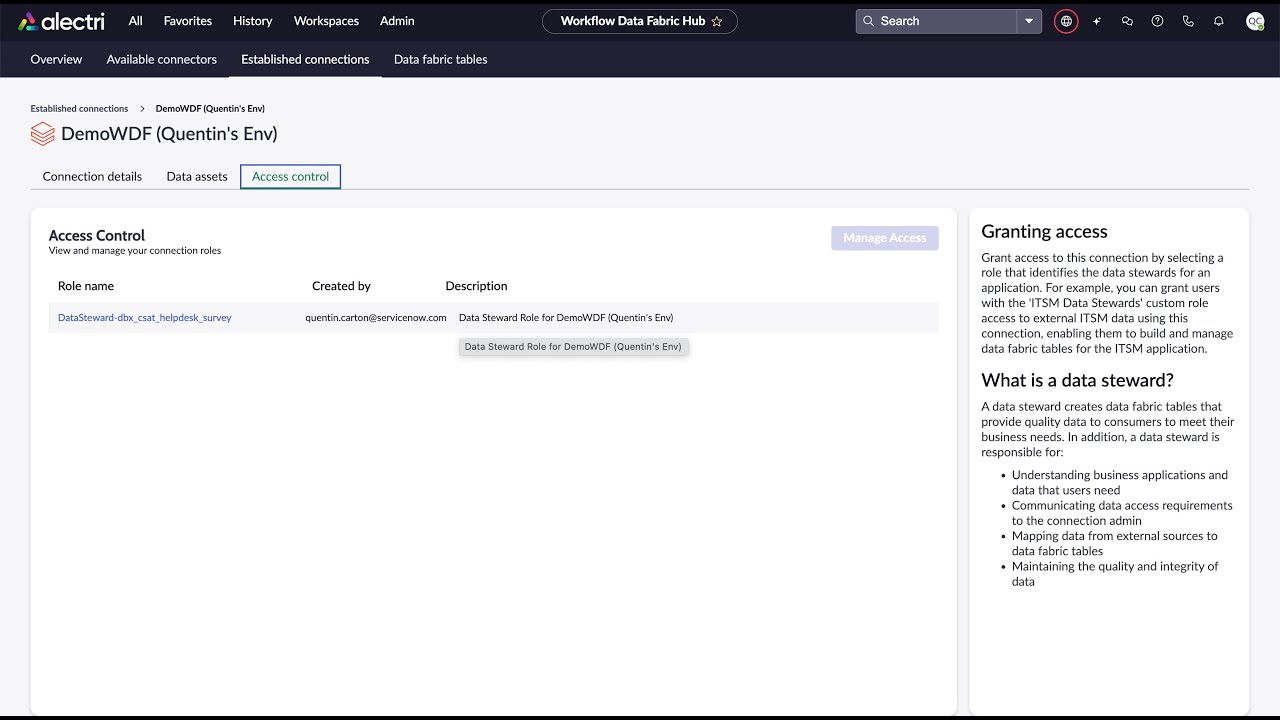1280x720 pixels.
Task: Click the Manage Access button
Action: [885, 238]
